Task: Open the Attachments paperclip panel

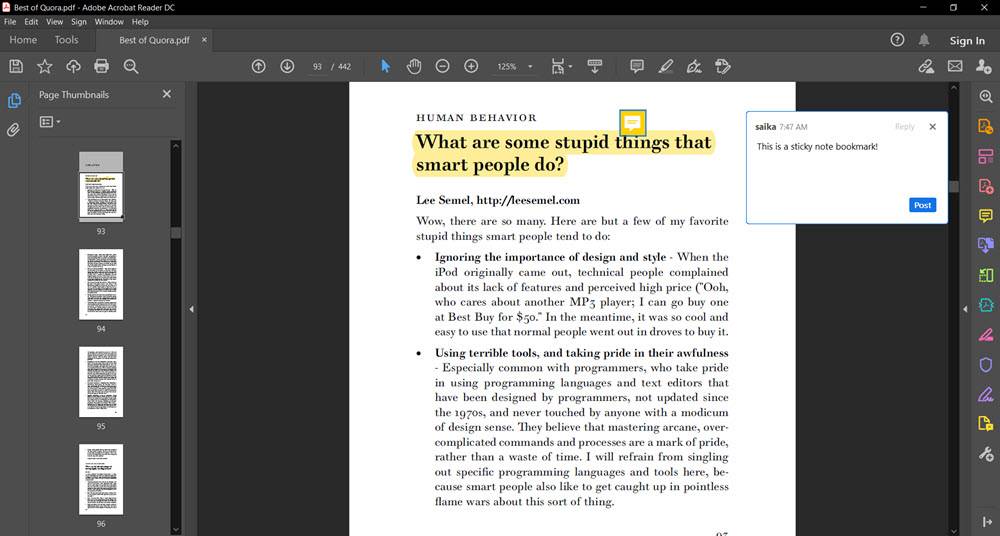Action: click(x=14, y=130)
